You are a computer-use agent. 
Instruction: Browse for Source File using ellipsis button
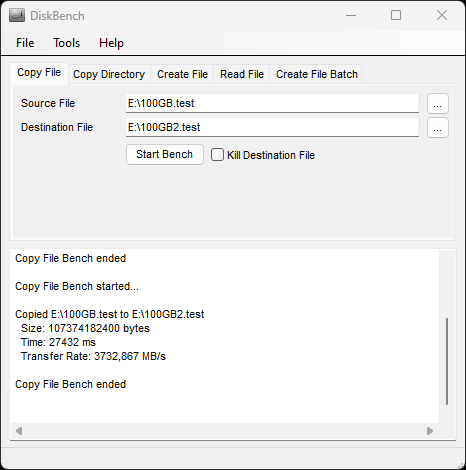pos(438,103)
